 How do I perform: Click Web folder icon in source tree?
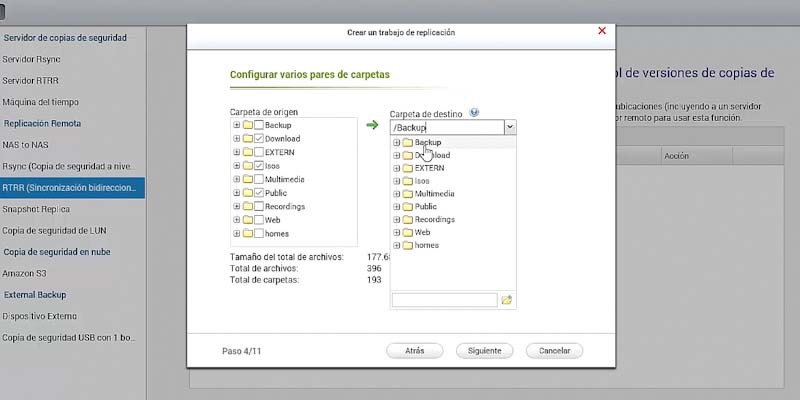(x=248, y=220)
